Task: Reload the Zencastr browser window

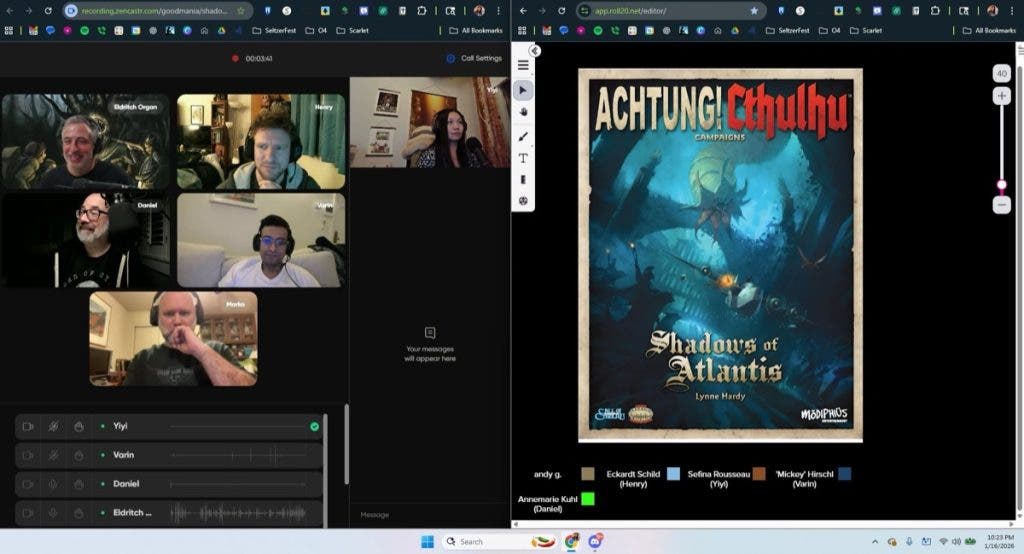Action: coord(48,10)
